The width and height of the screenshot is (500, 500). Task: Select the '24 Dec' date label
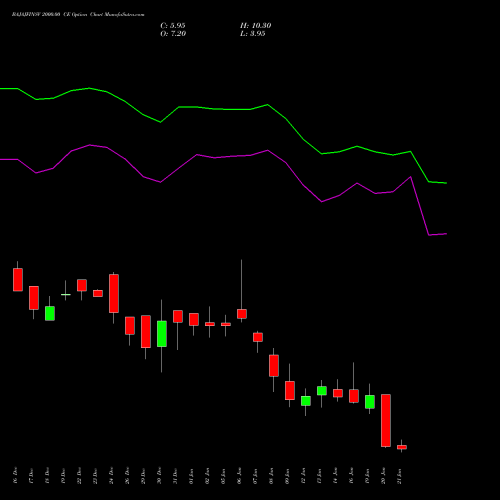(111, 475)
